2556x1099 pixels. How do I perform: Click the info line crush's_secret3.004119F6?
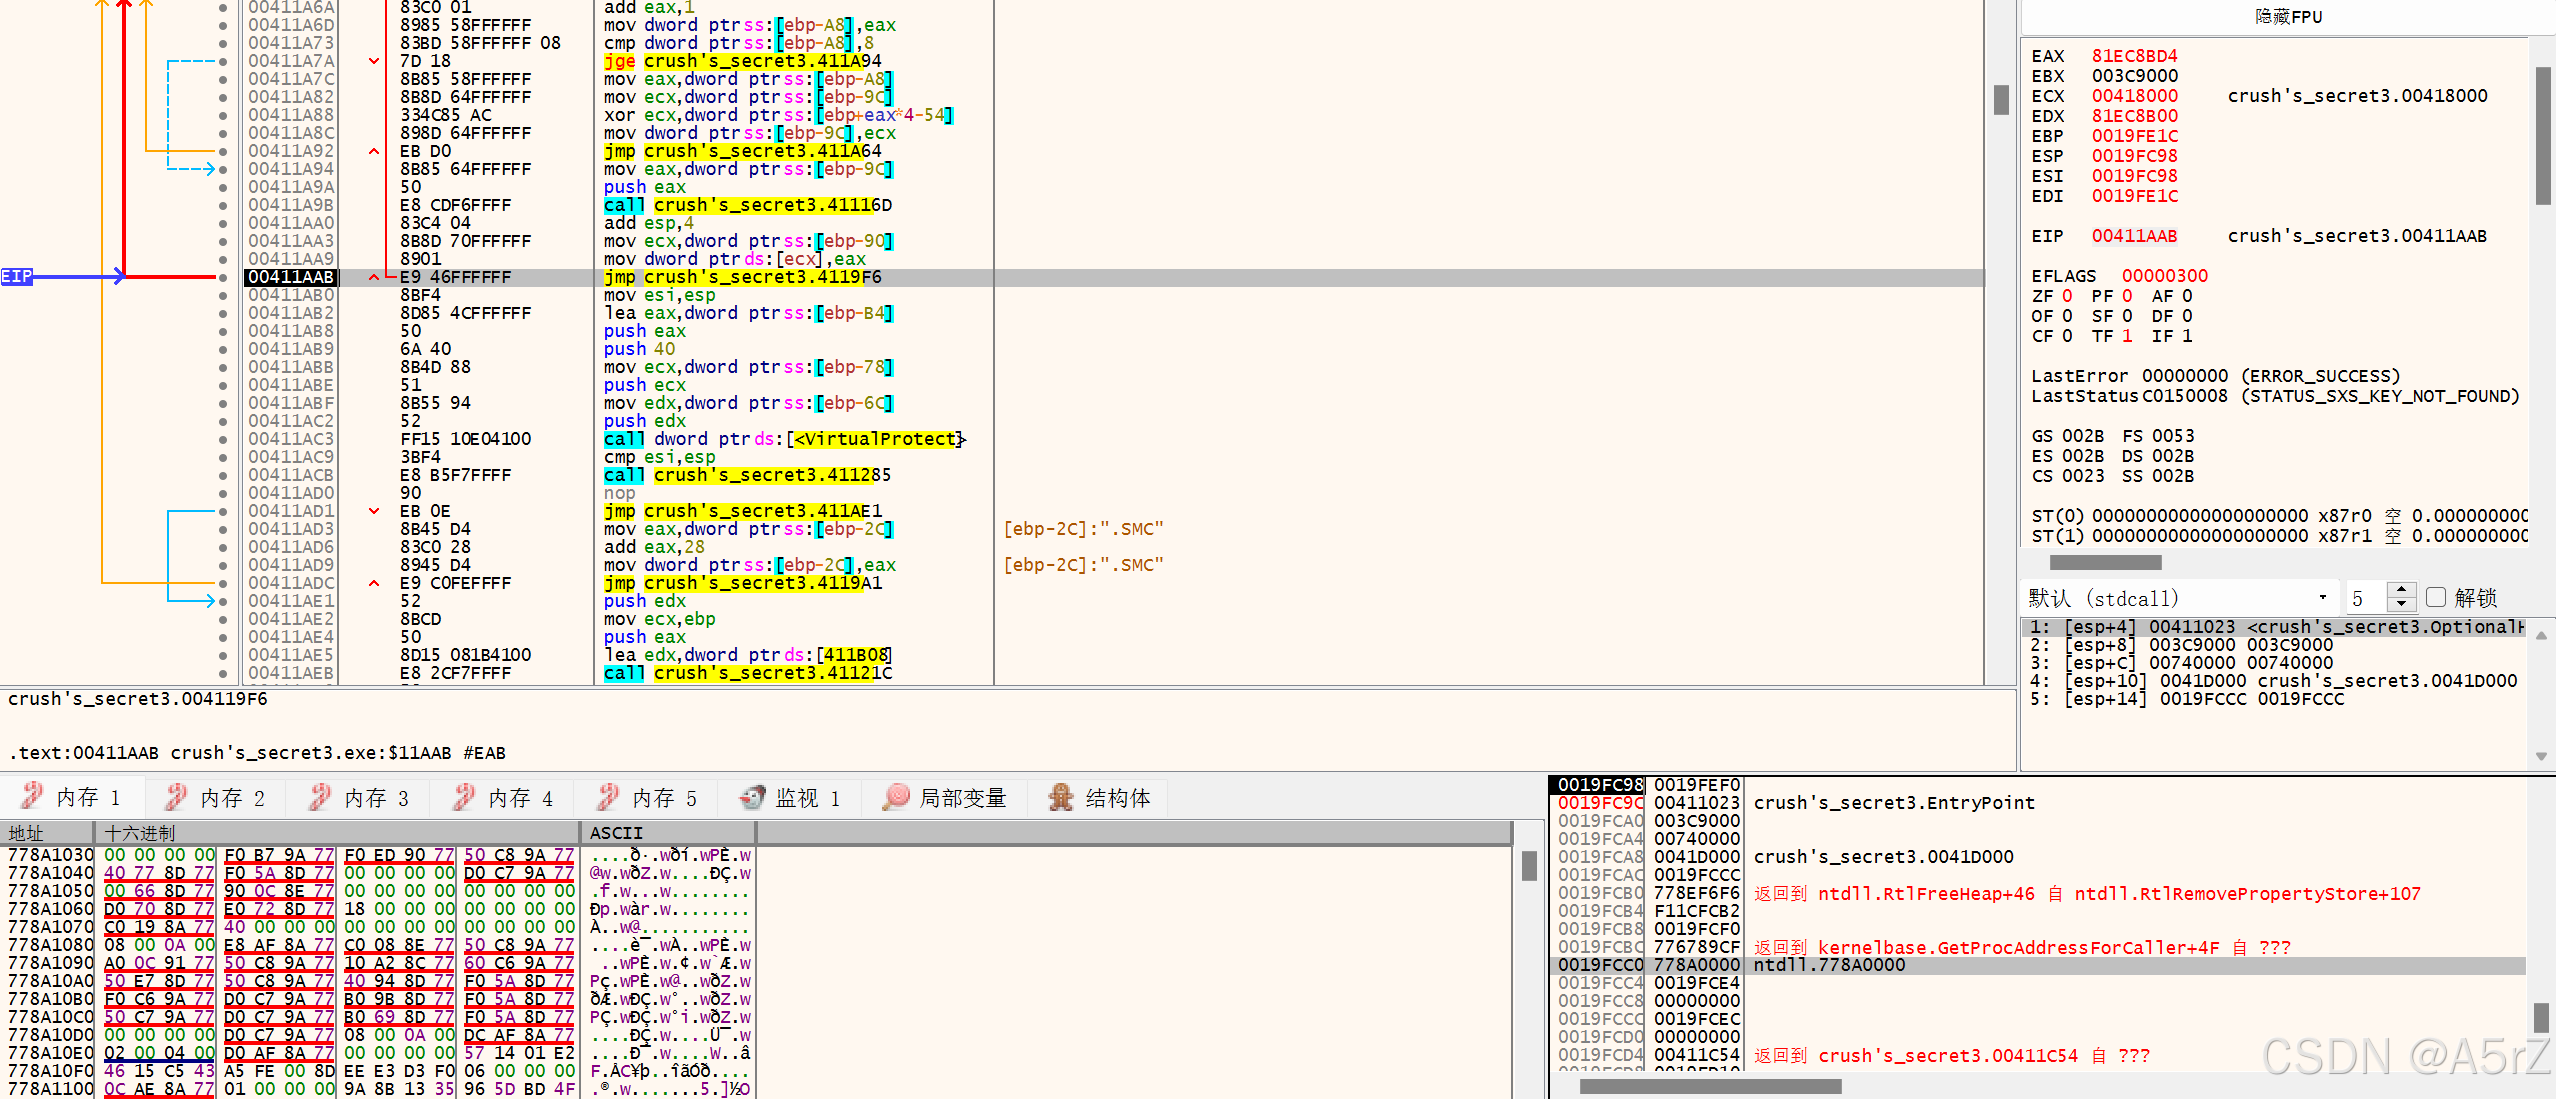[x=138, y=699]
